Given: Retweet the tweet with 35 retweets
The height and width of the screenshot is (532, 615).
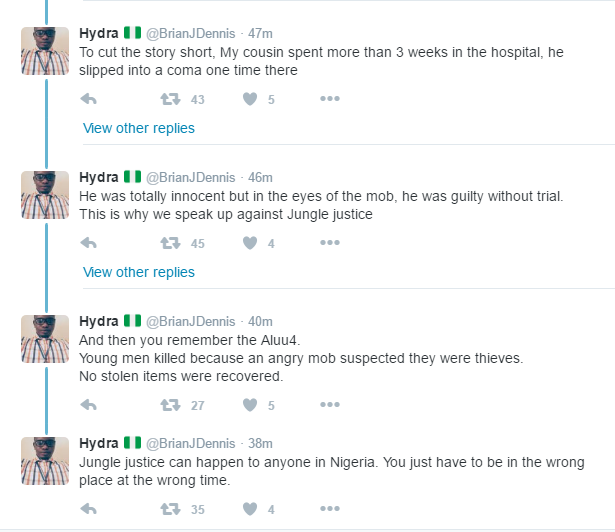Looking at the screenshot, I should [x=170, y=509].
